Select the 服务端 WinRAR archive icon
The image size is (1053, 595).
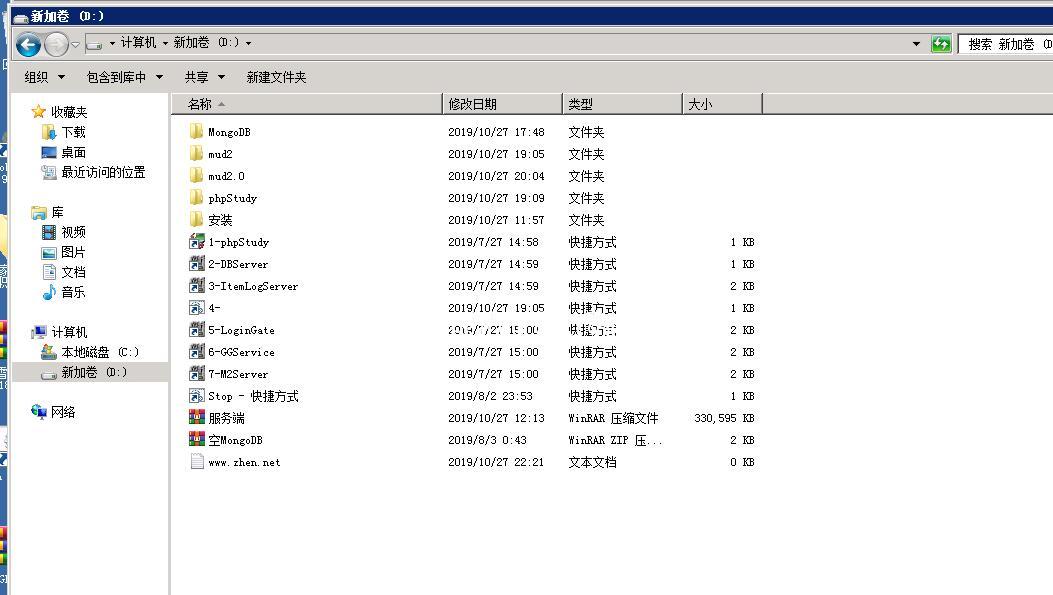point(197,418)
